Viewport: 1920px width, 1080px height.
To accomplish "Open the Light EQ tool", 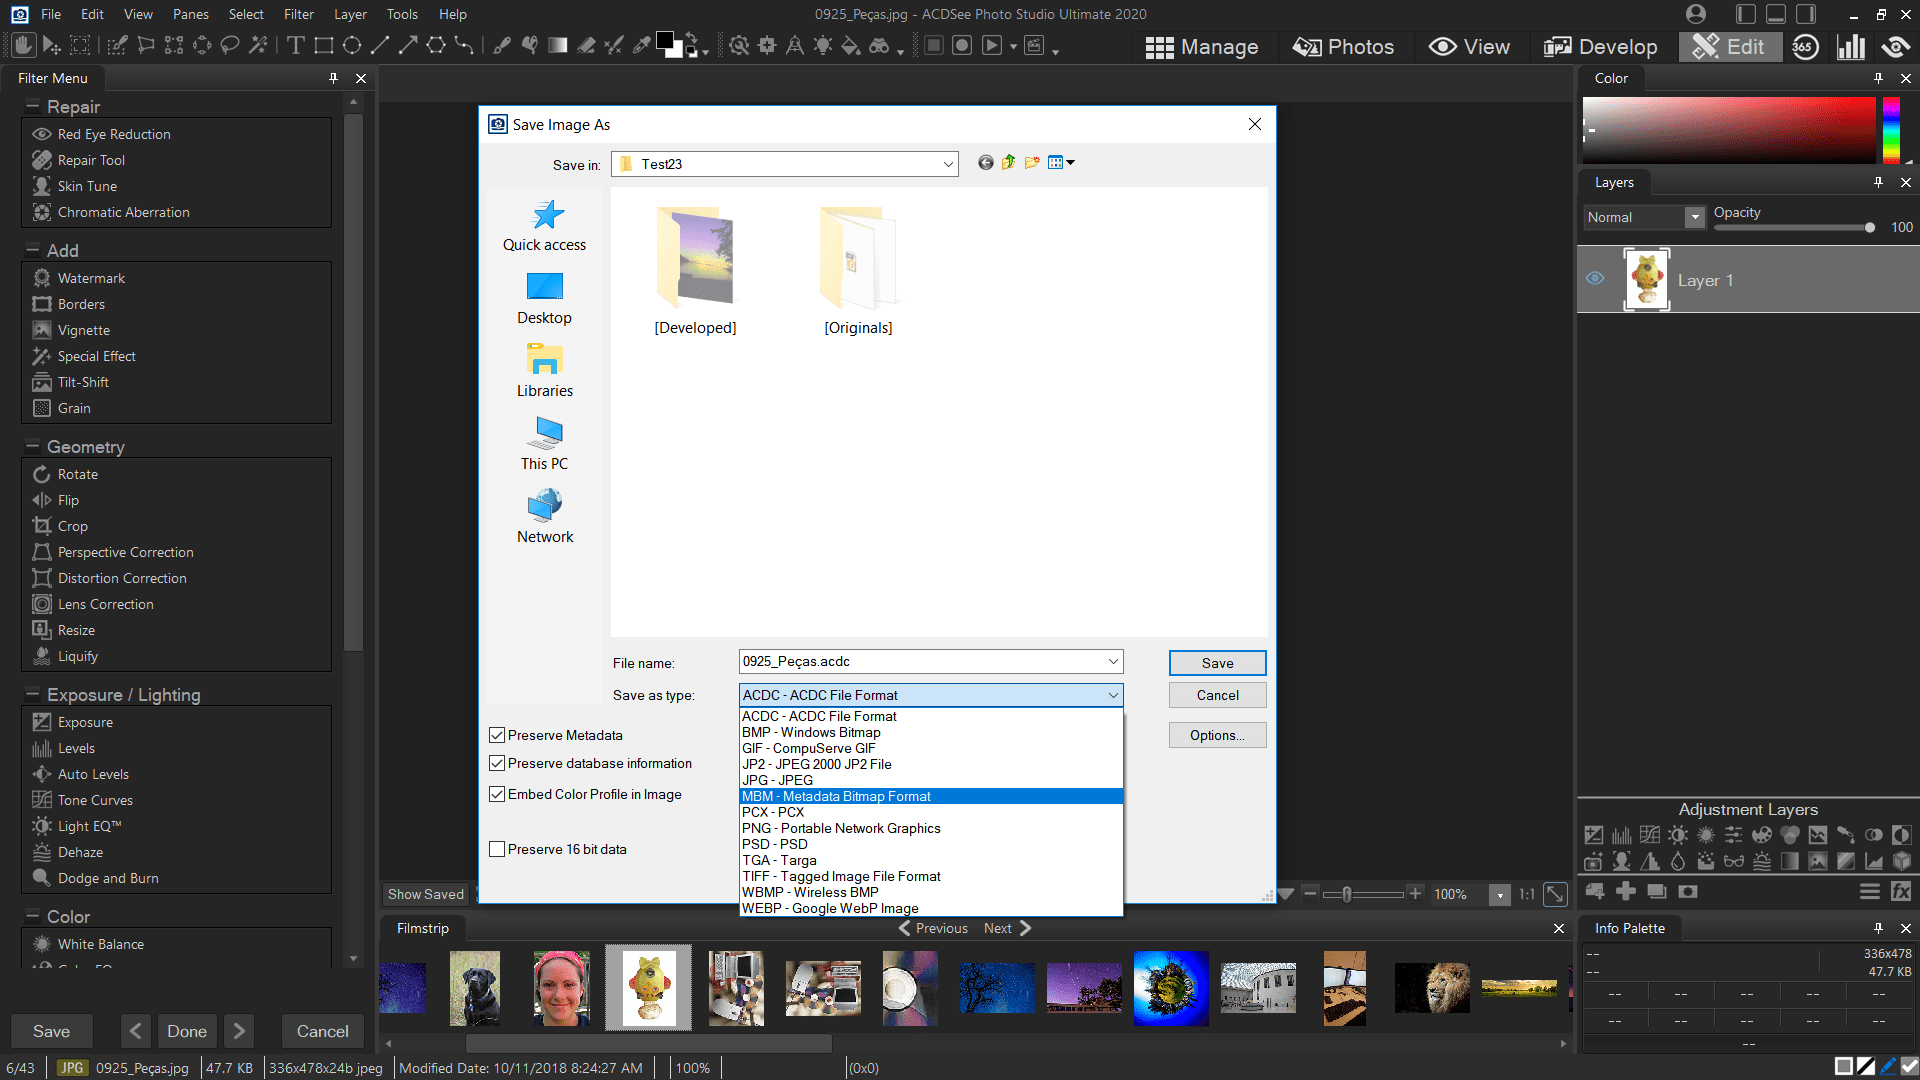I will point(89,826).
